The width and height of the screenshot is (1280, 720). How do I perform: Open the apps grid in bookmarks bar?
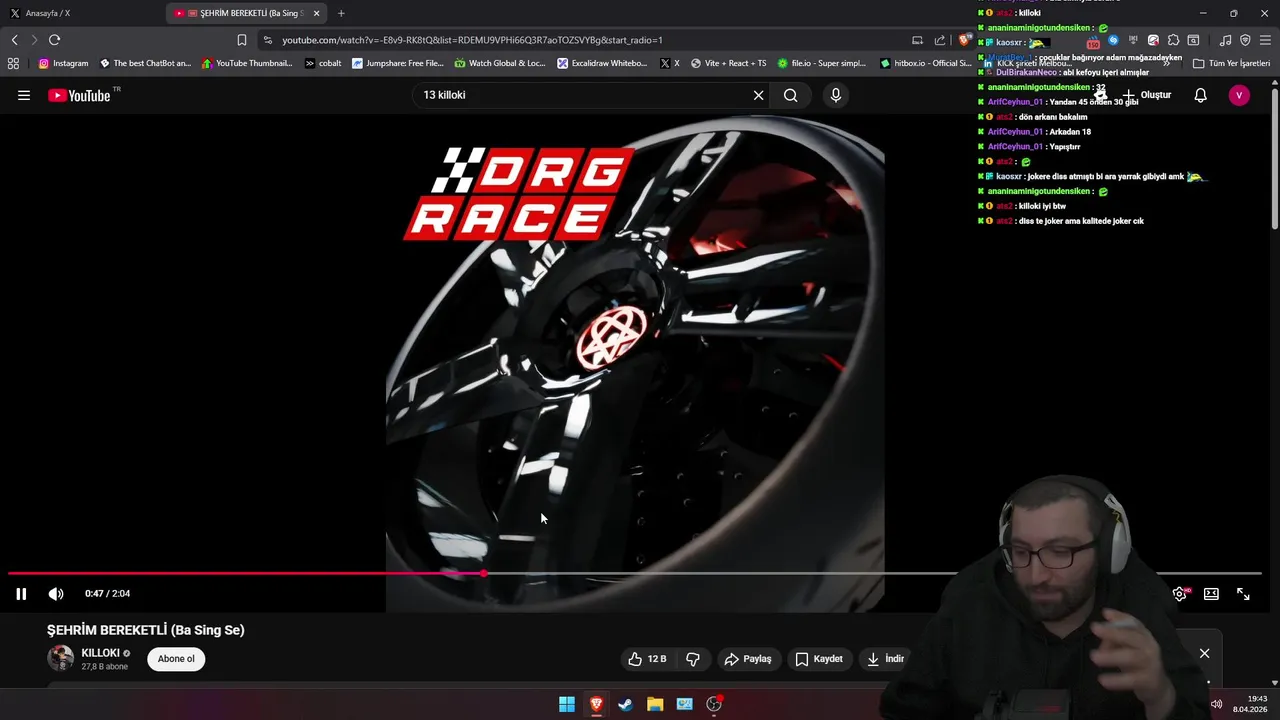[13, 63]
